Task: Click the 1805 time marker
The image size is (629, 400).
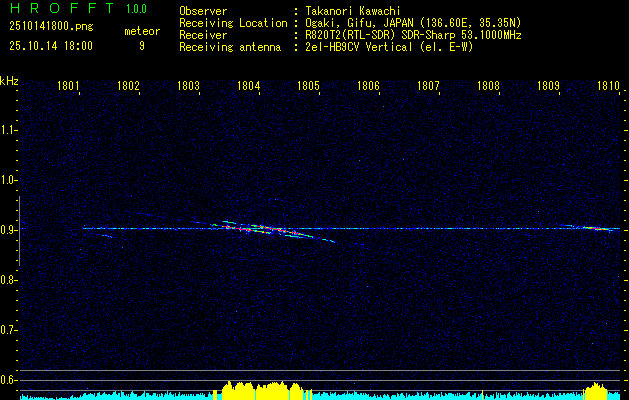Action: click(x=308, y=86)
